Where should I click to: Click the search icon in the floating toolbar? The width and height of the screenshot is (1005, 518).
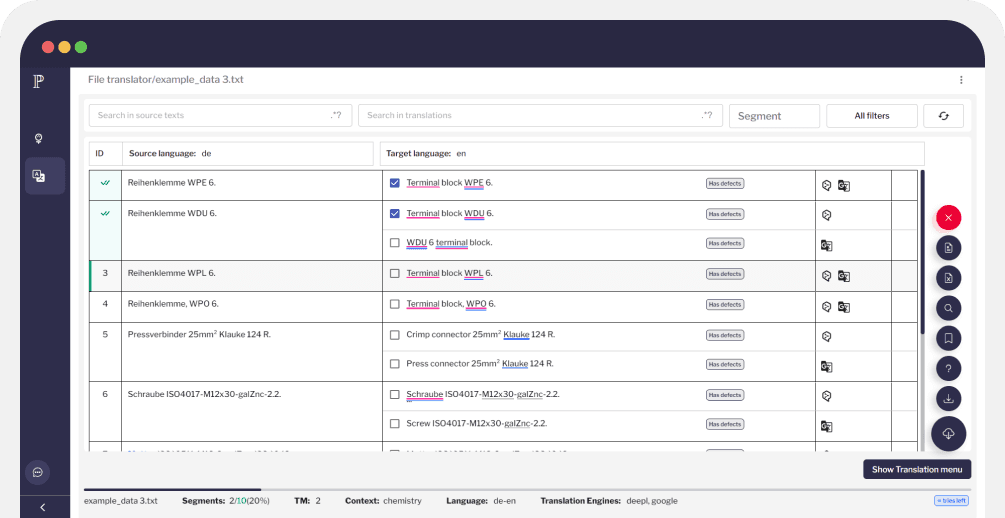pos(949,308)
